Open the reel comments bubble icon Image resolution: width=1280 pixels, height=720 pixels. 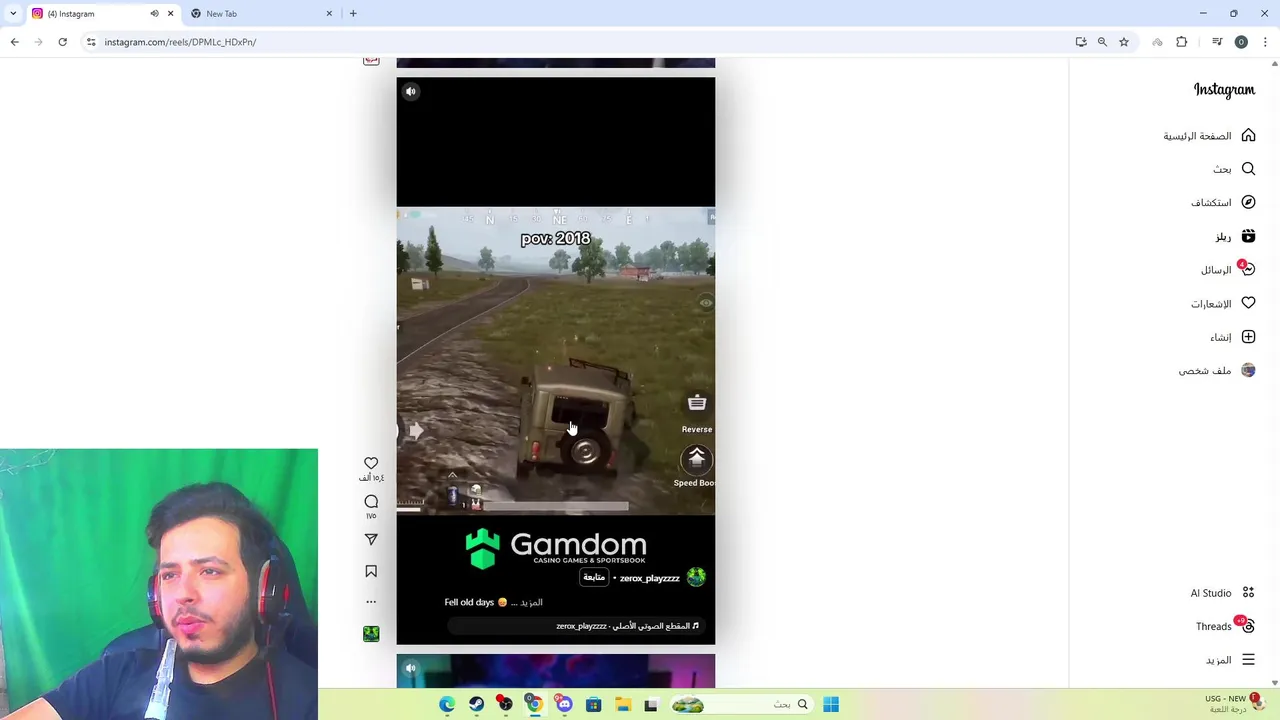[371, 502]
